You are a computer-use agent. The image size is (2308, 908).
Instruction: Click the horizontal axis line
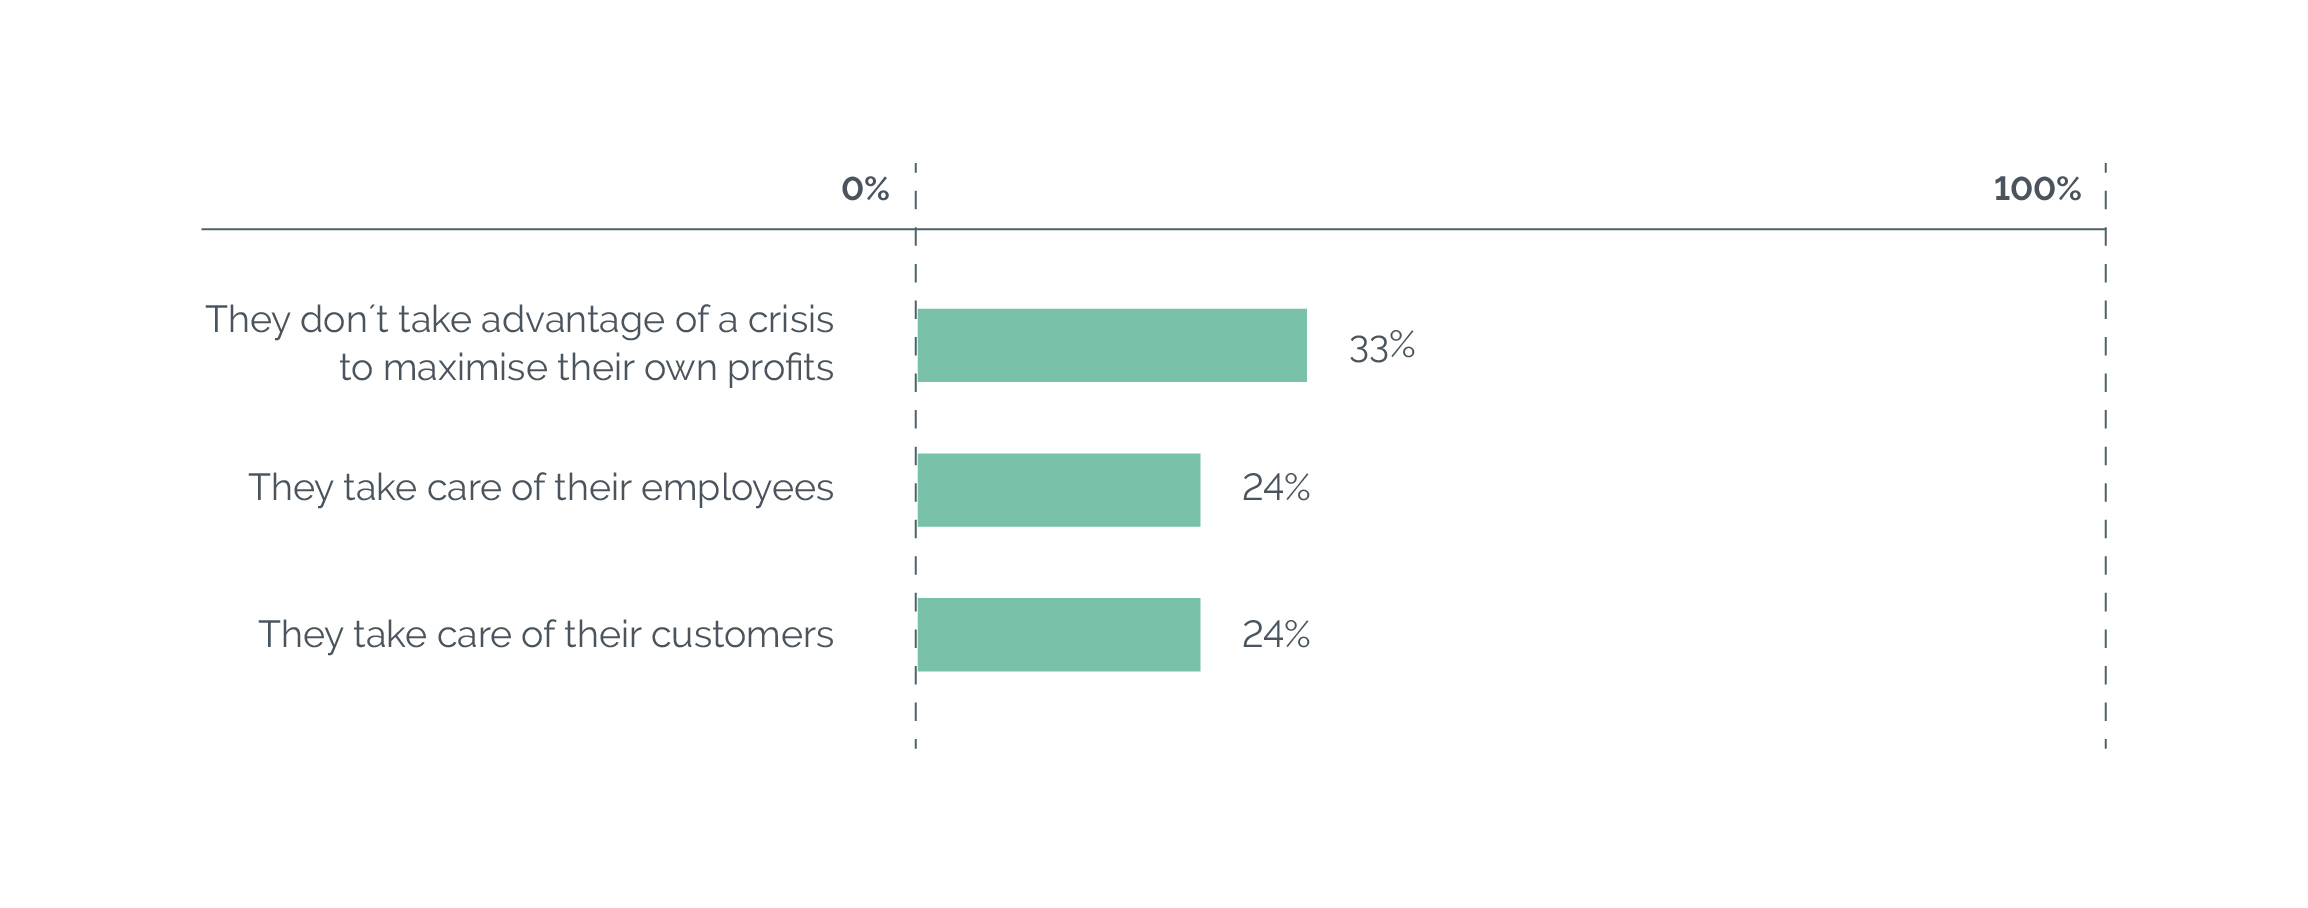click(1154, 229)
